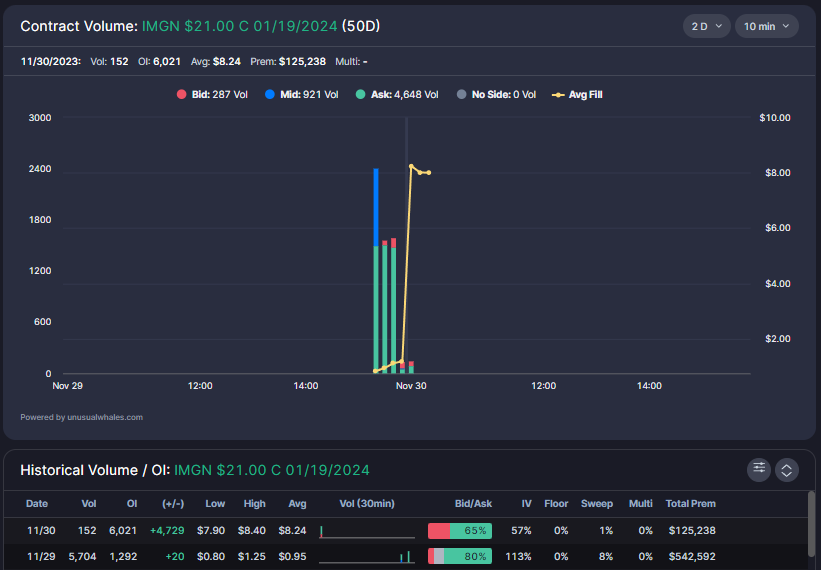
Task: Sort table by Vol column header
Action: tap(88, 504)
